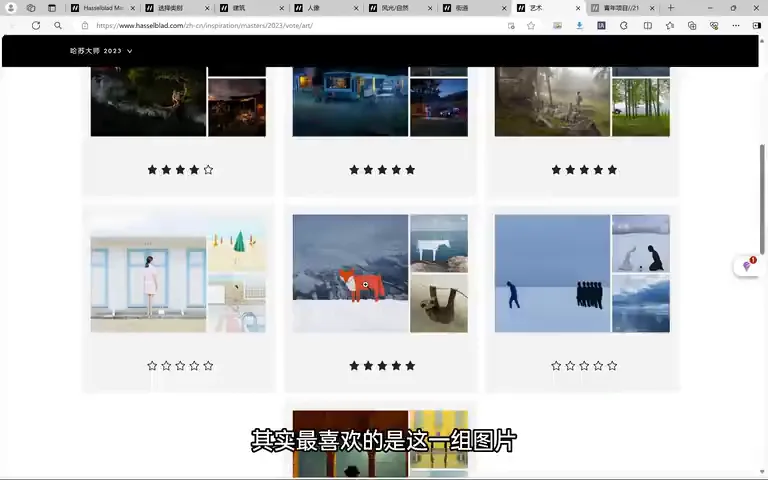The width and height of the screenshot is (768, 480).
Task: Close the 建筑 tab
Action: (281, 8)
